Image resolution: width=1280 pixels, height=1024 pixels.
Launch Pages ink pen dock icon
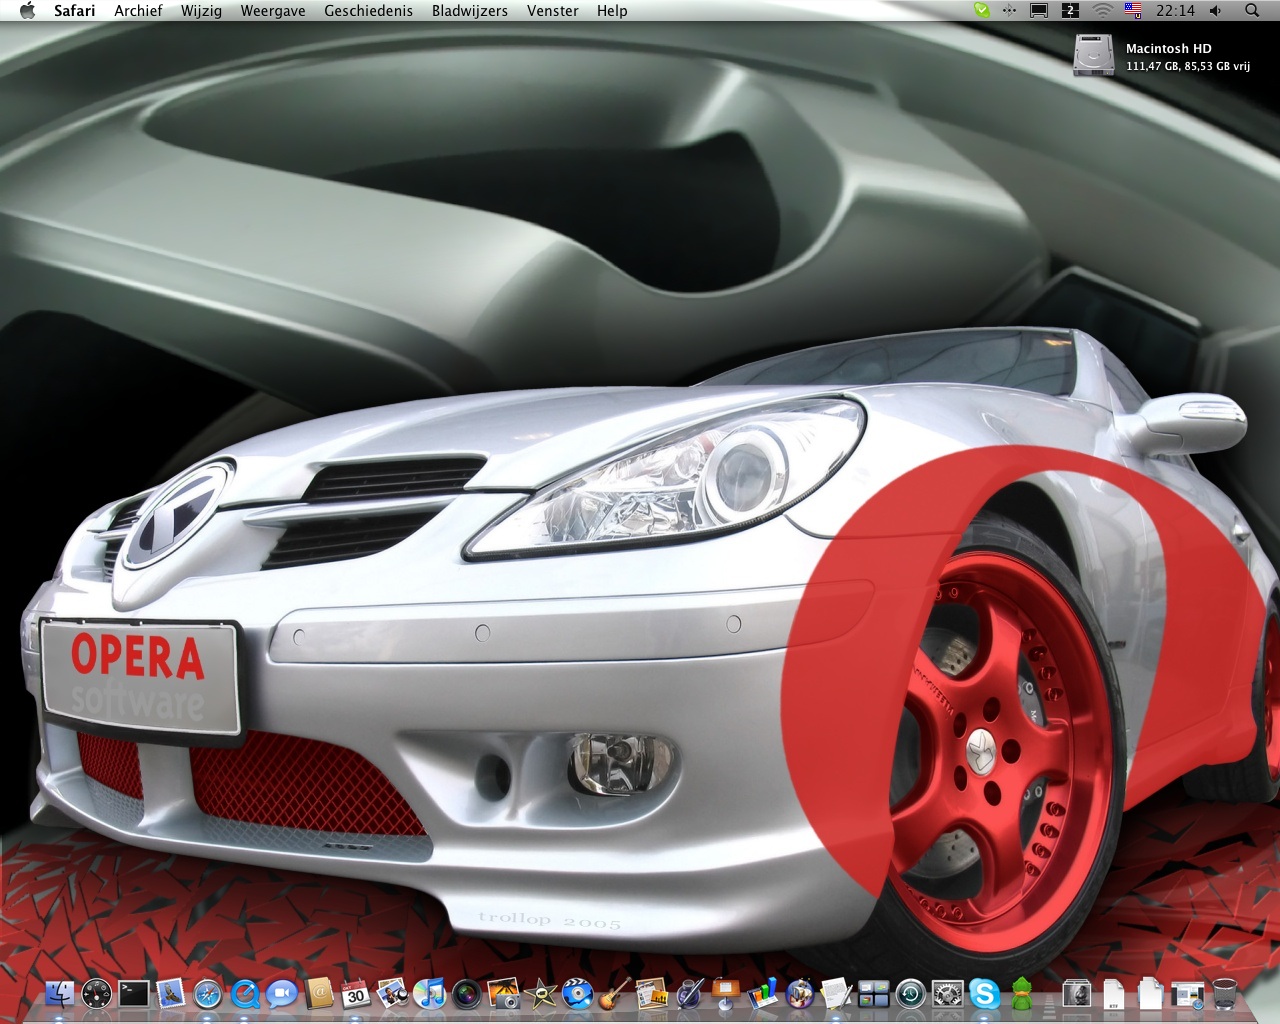click(689, 993)
